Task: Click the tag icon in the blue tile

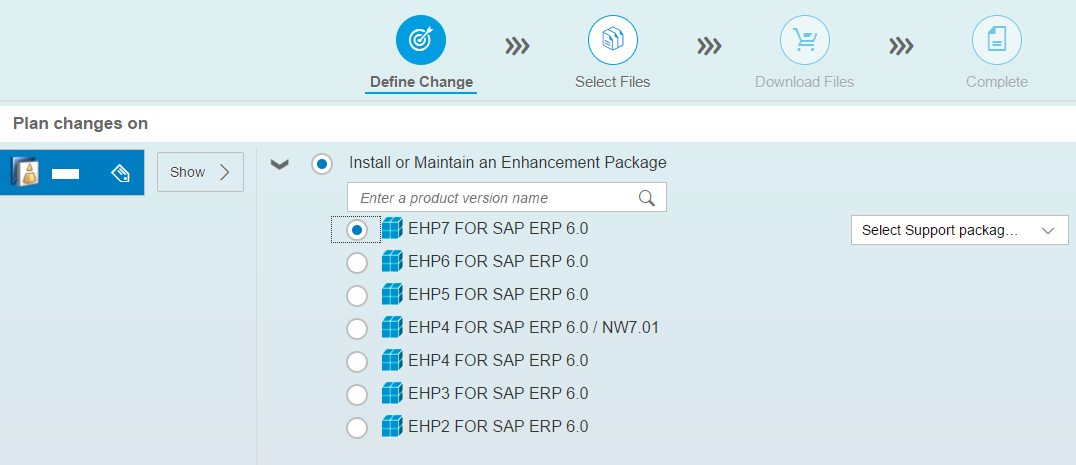Action: (x=120, y=173)
